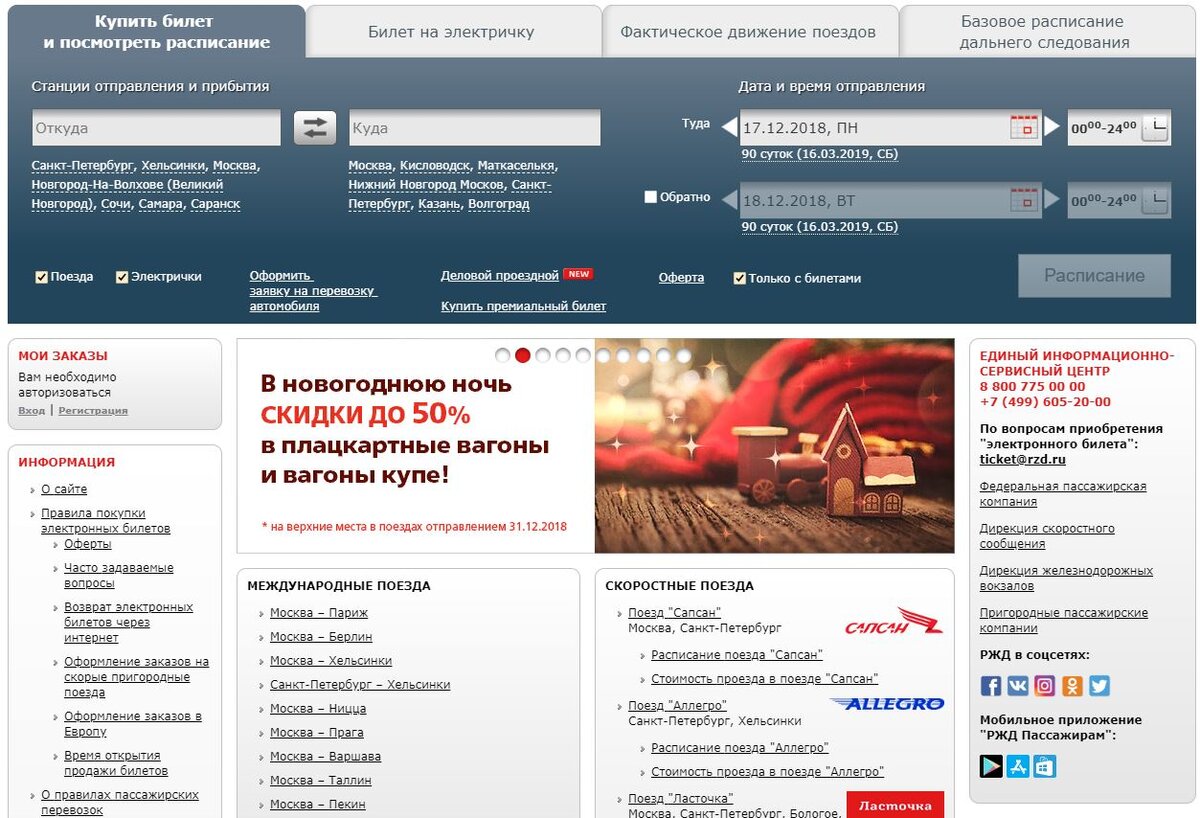1200x818 pixels.
Task: Open Базовое расписание дальнего следования tab
Action: point(1045,32)
